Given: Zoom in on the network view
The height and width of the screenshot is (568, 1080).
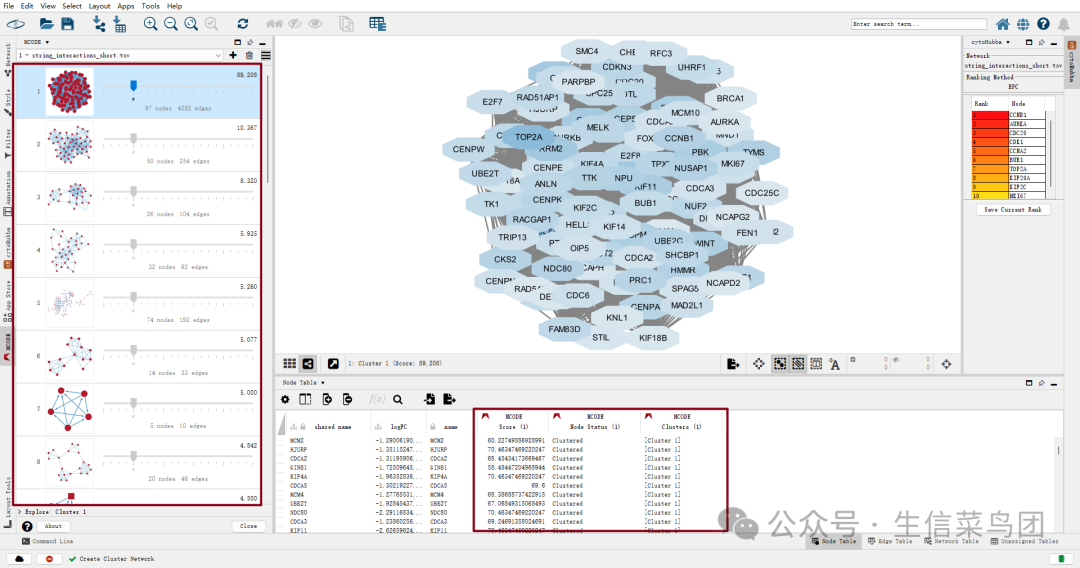Looking at the screenshot, I should (x=150, y=24).
